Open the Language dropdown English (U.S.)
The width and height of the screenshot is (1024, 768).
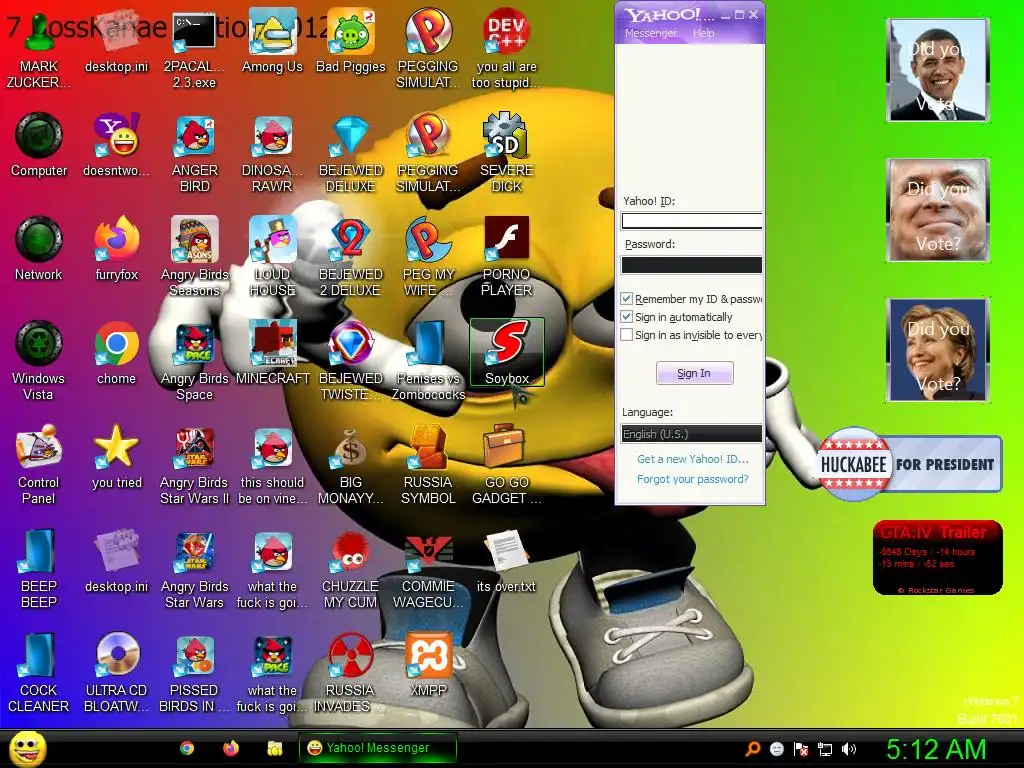tap(691, 434)
